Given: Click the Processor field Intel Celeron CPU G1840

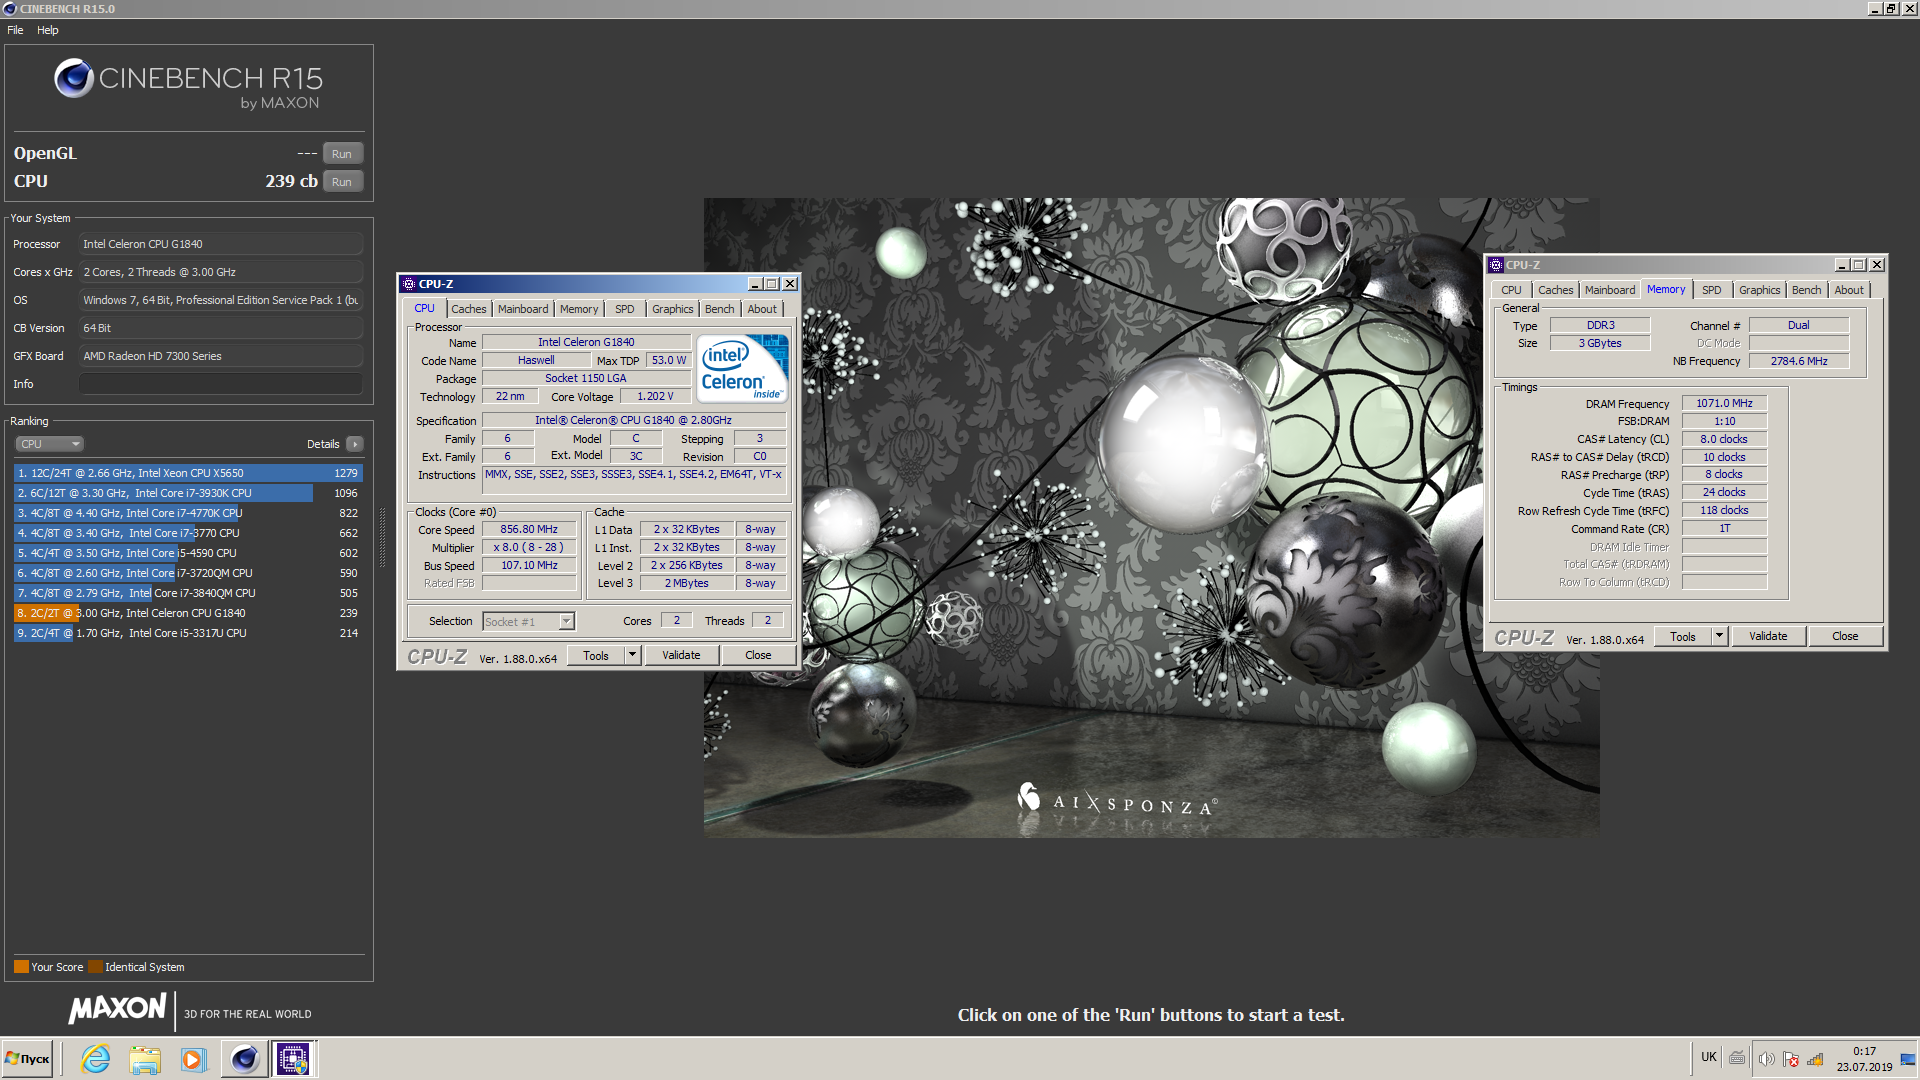Looking at the screenshot, I should point(221,244).
